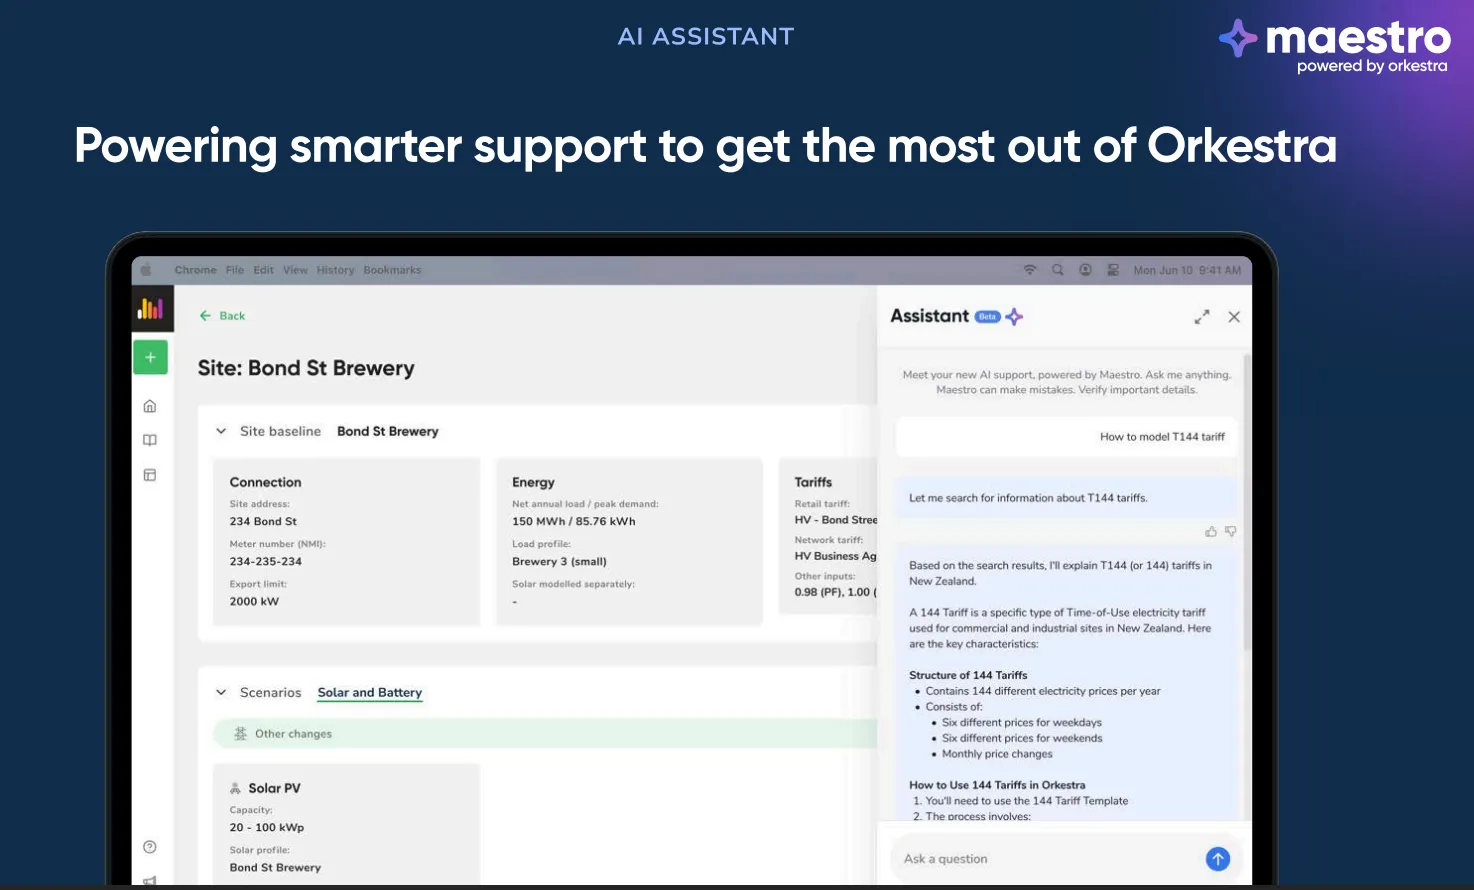Expand the Assistant panel to full size
Viewport: 1474px width, 890px height.
click(x=1202, y=317)
